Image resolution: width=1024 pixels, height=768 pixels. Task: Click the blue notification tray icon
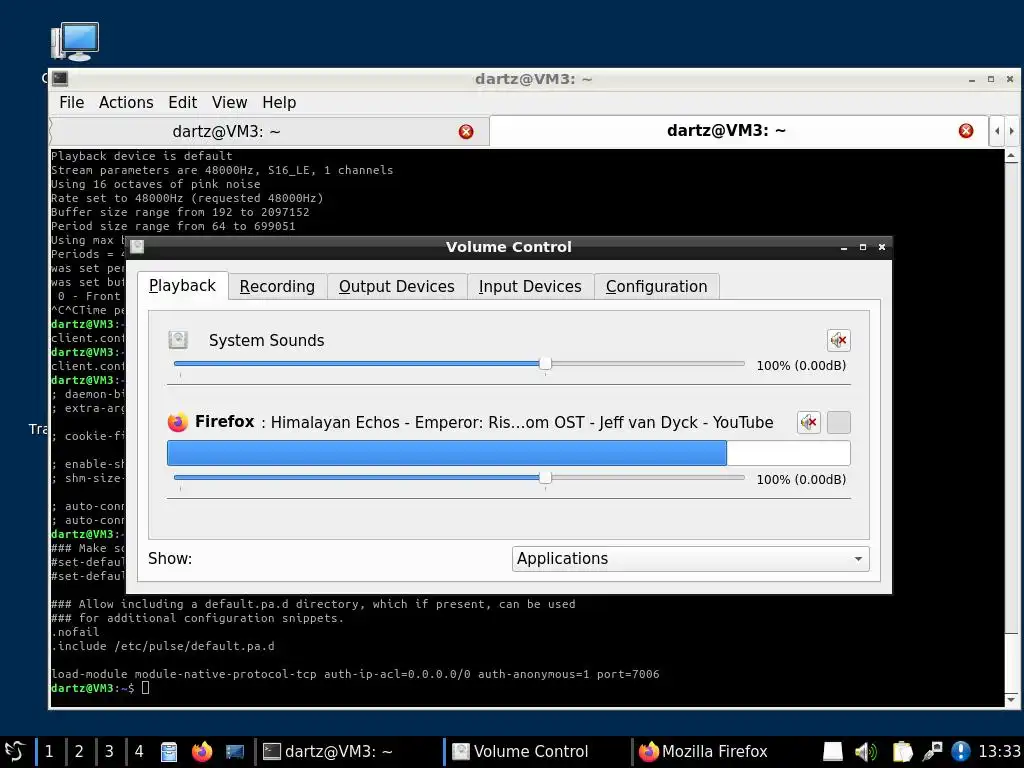click(x=961, y=752)
